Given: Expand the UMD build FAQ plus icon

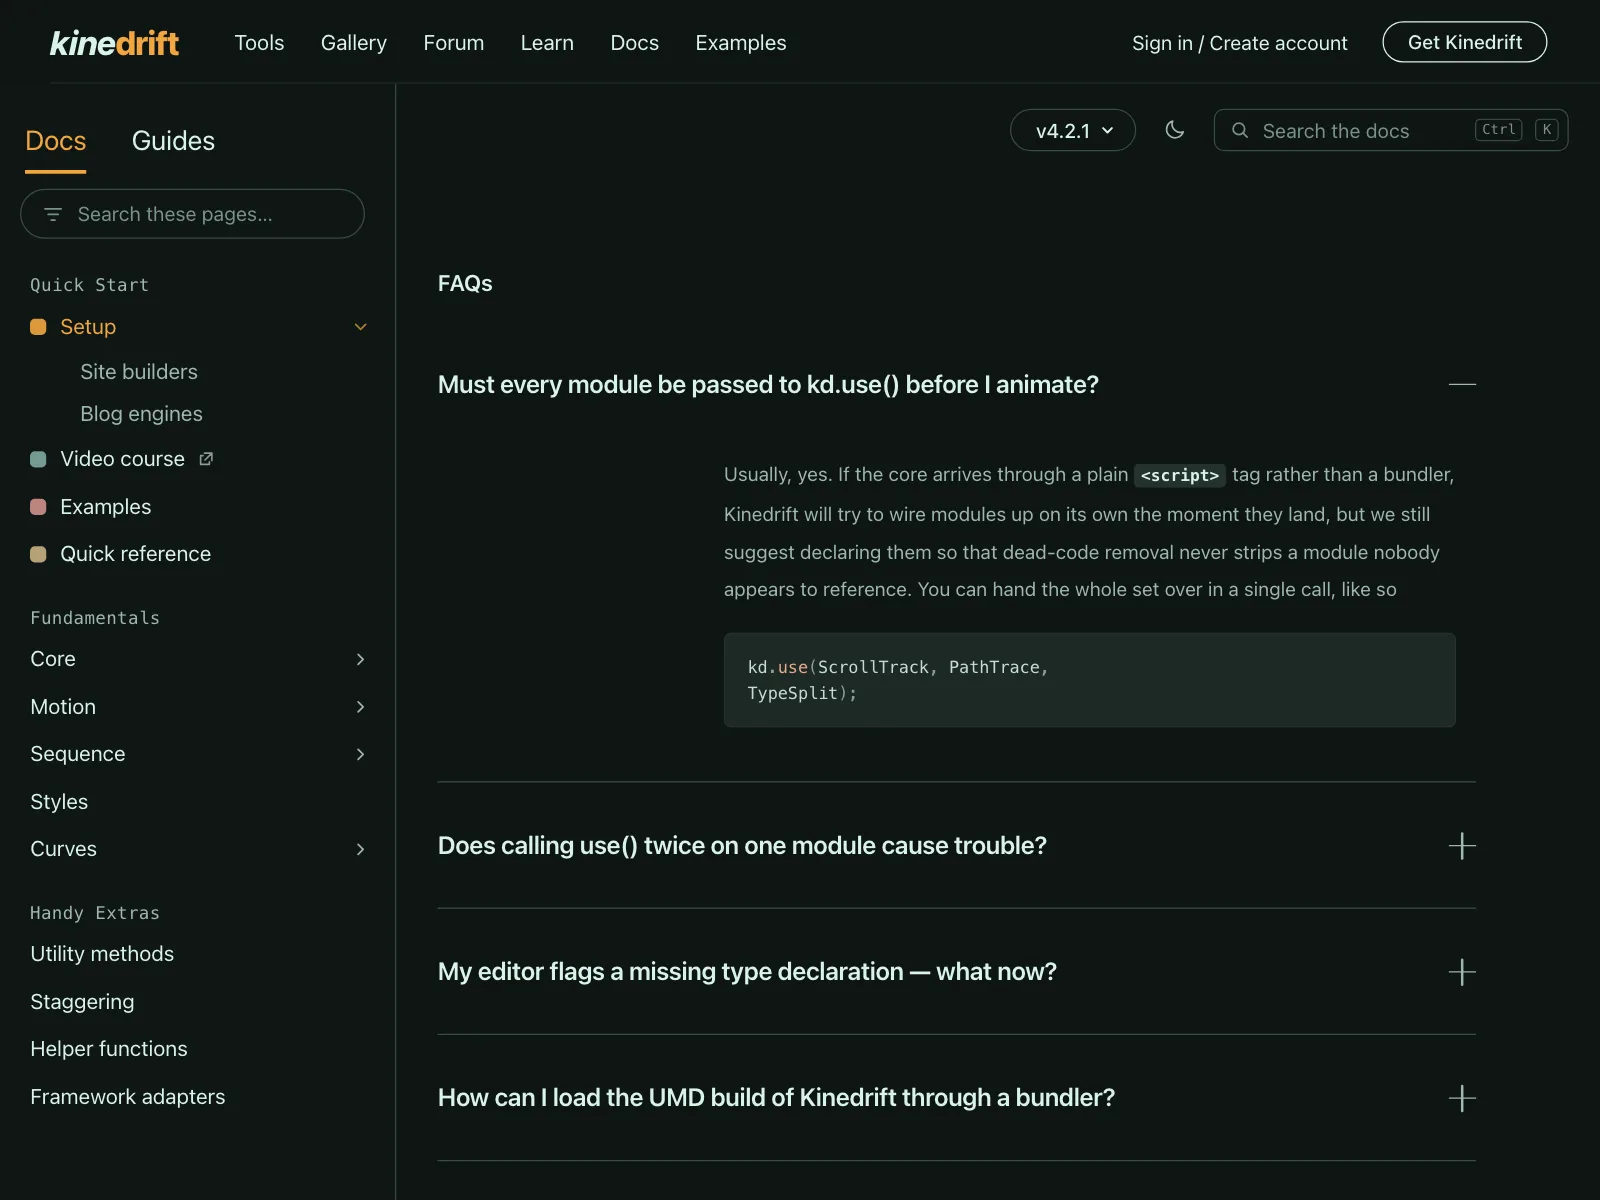Looking at the screenshot, I should pos(1462,1098).
